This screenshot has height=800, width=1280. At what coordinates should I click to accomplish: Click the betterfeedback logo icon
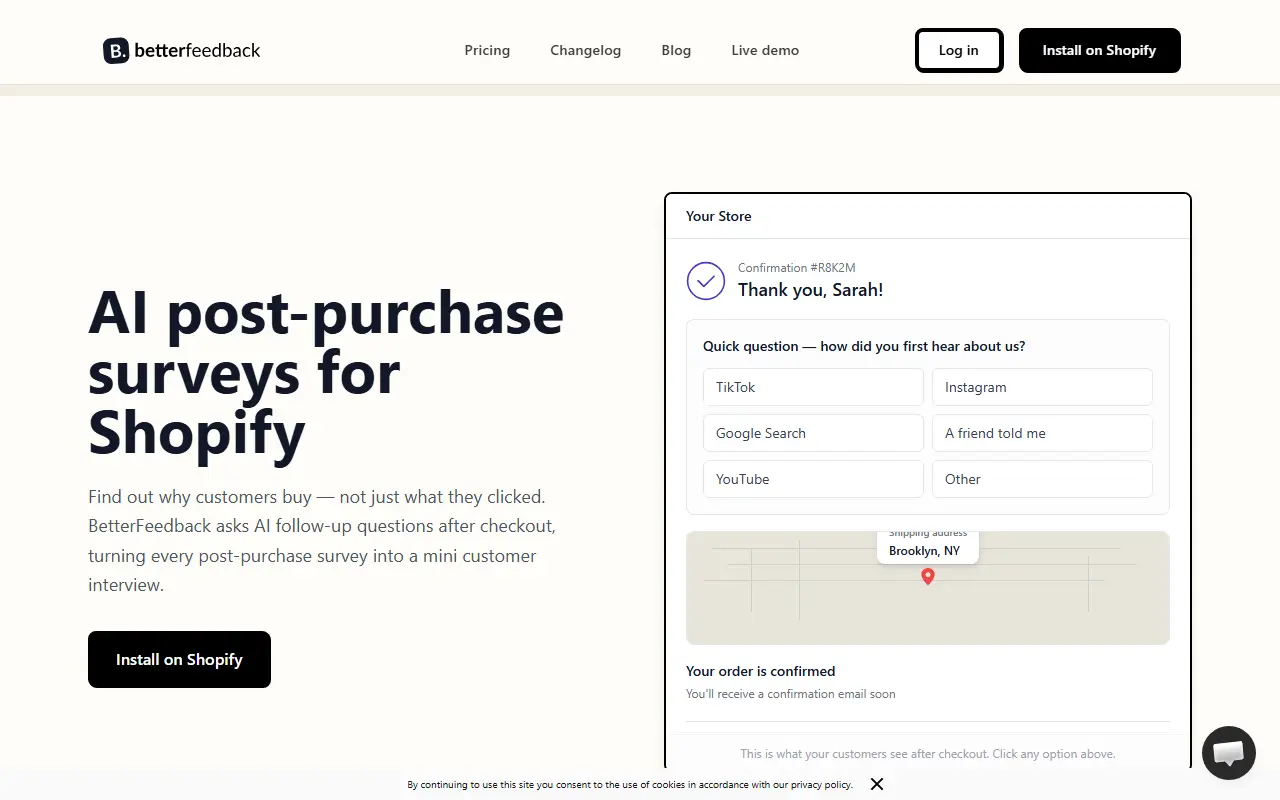[116, 51]
